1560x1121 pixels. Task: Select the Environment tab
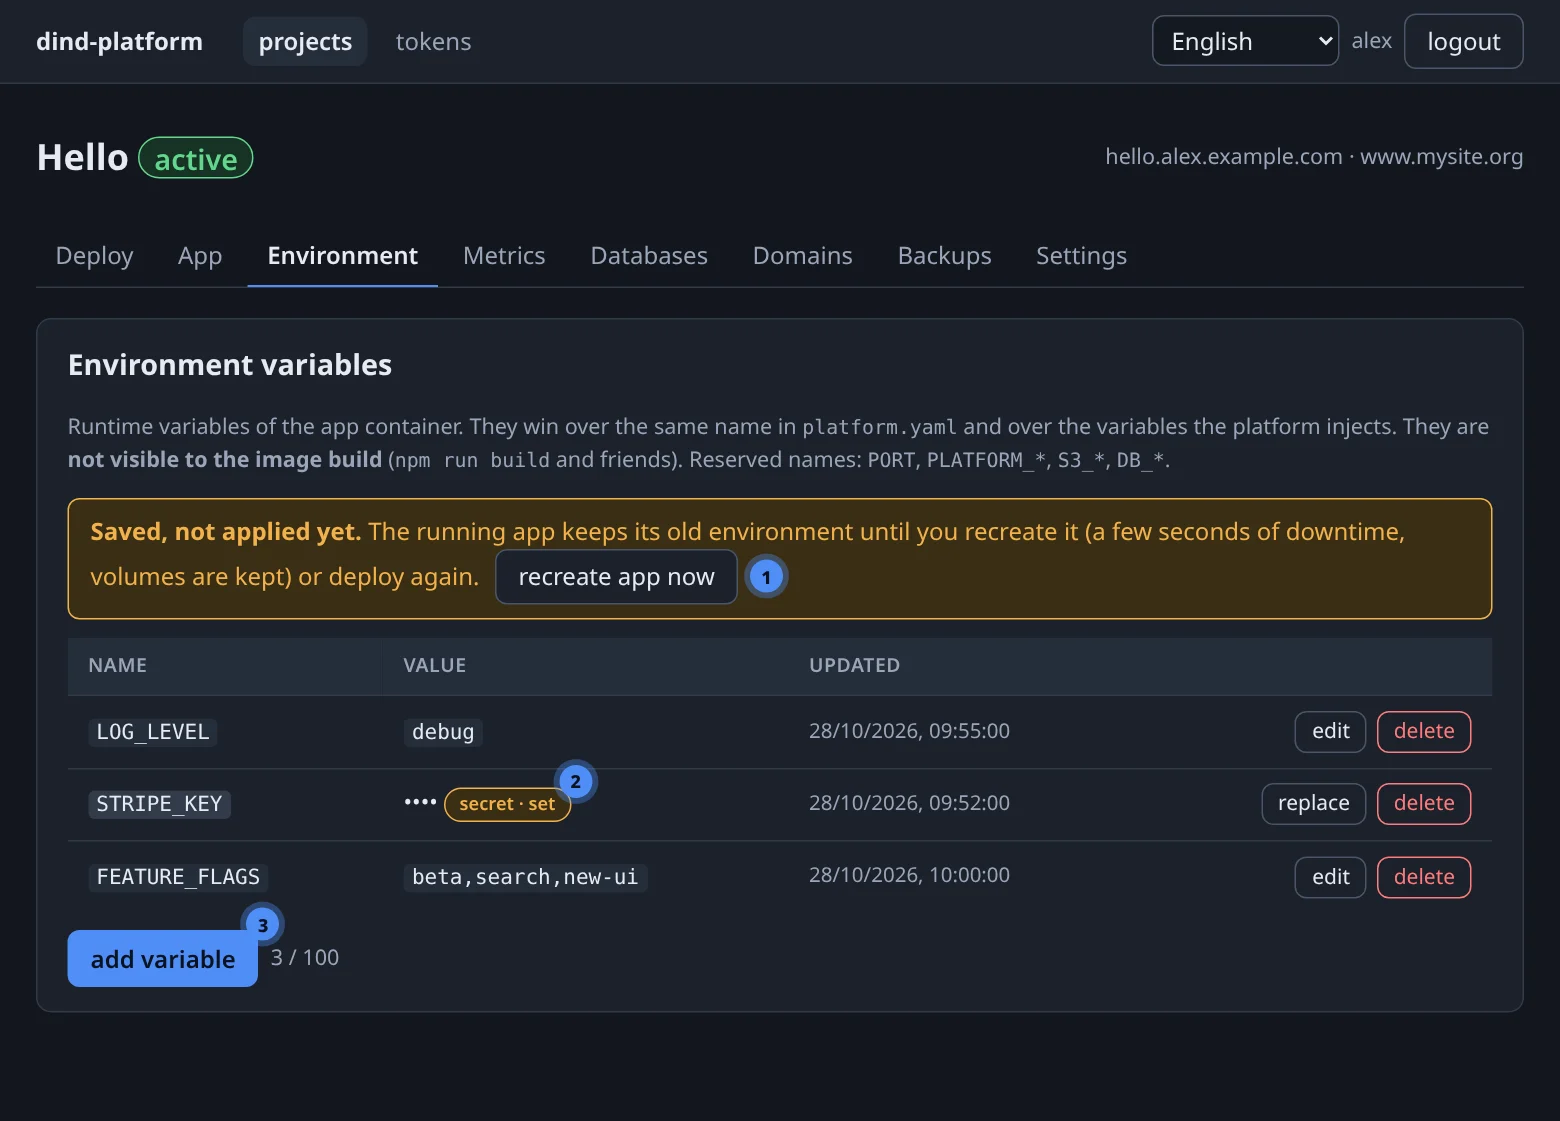coord(342,256)
